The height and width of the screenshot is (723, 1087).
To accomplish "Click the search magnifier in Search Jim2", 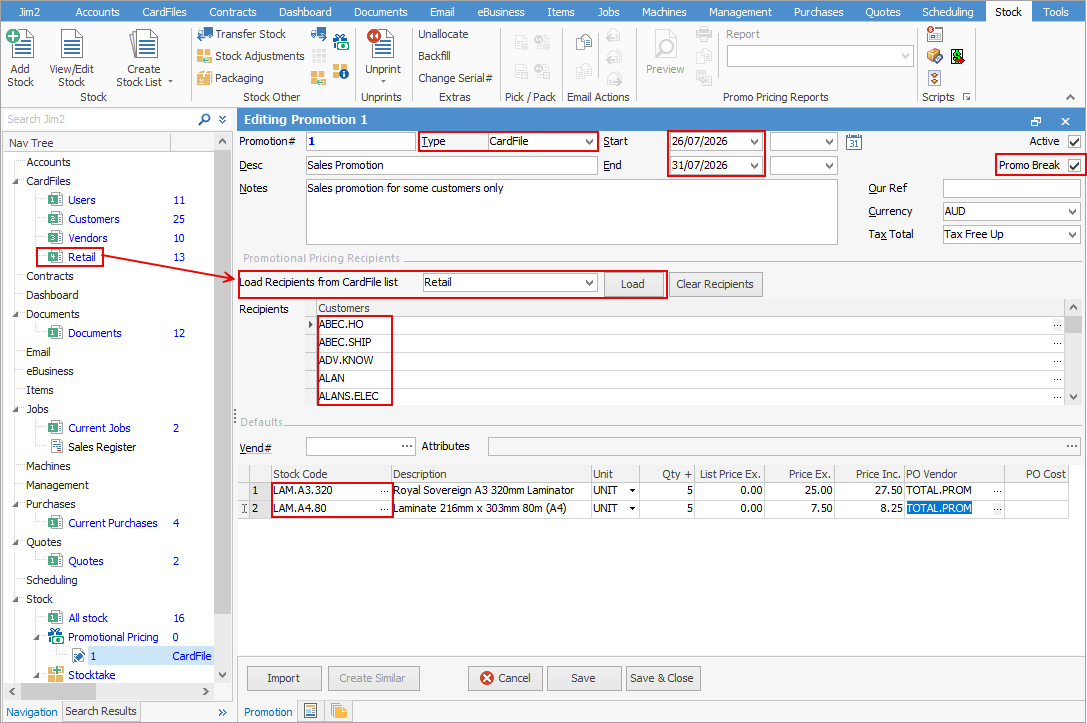I will click(204, 119).
